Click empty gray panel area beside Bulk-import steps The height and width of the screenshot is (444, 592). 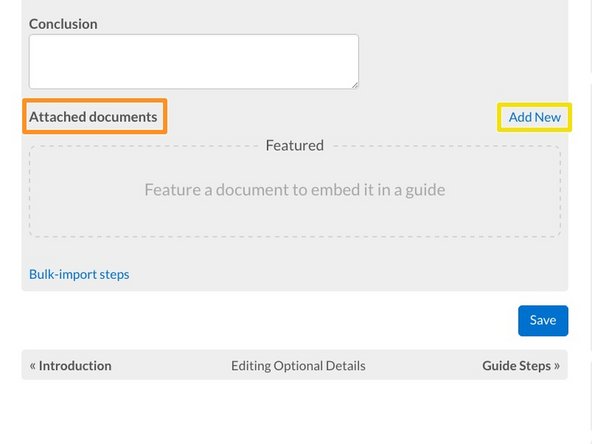pyautogui.click(x=340, y=274)
